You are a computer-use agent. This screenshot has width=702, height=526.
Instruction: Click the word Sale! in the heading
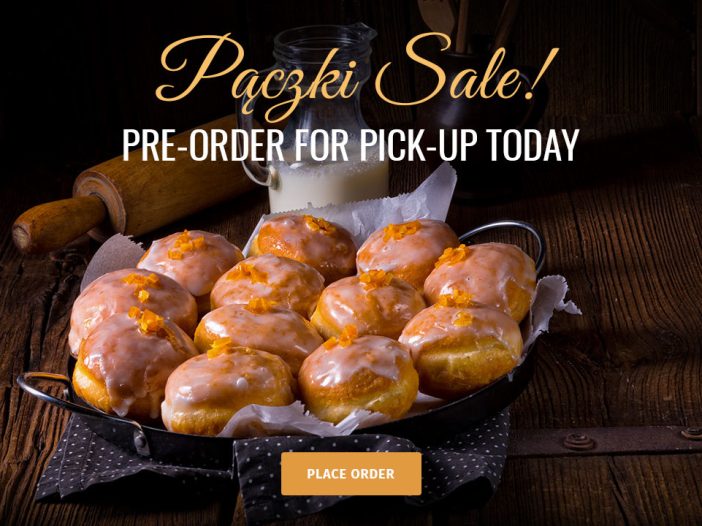pos(467,67)
